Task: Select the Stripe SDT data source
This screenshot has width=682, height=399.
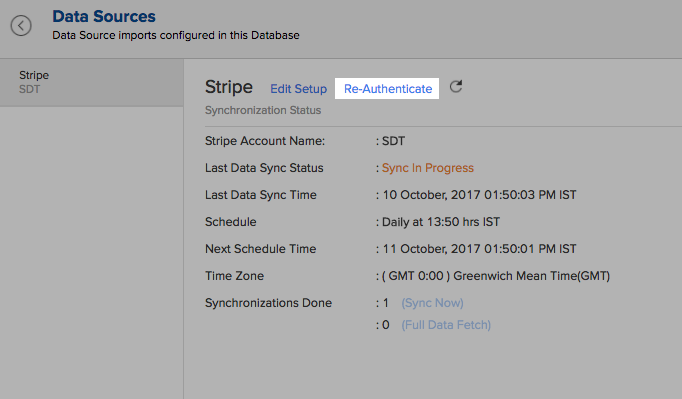Action: [91, 82]
